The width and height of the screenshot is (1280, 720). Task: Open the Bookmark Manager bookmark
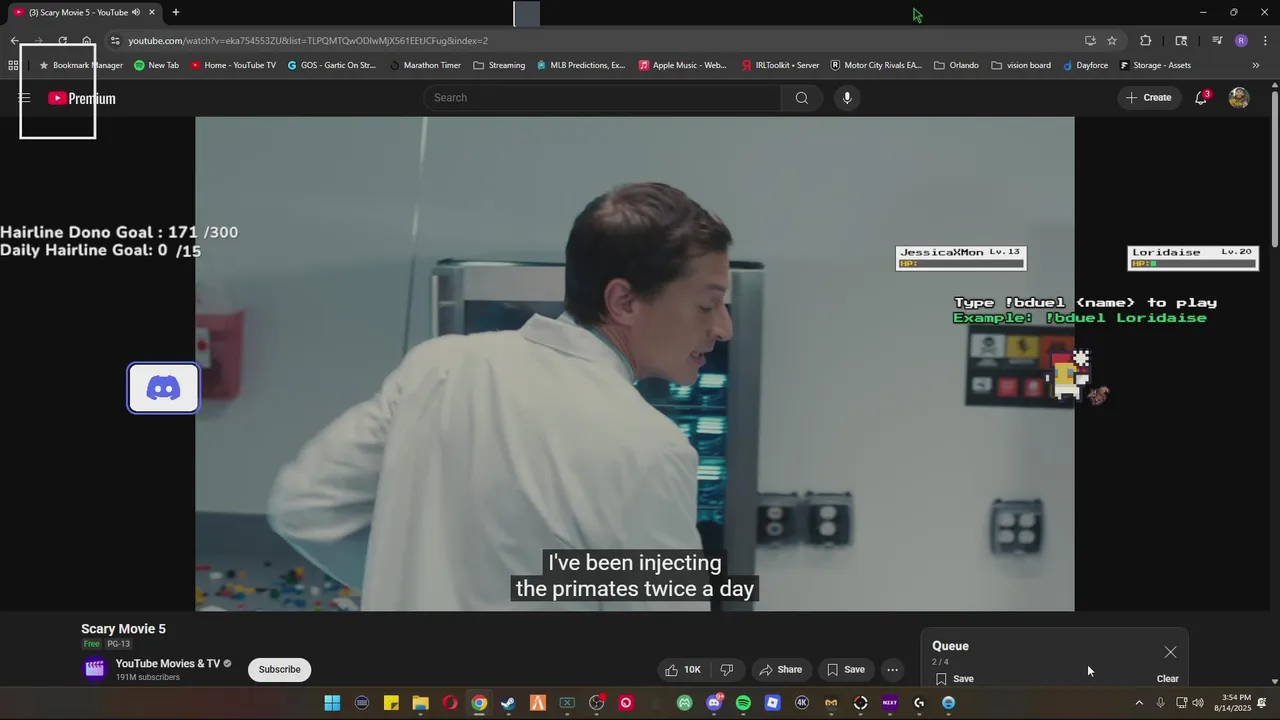pos(80,65)
